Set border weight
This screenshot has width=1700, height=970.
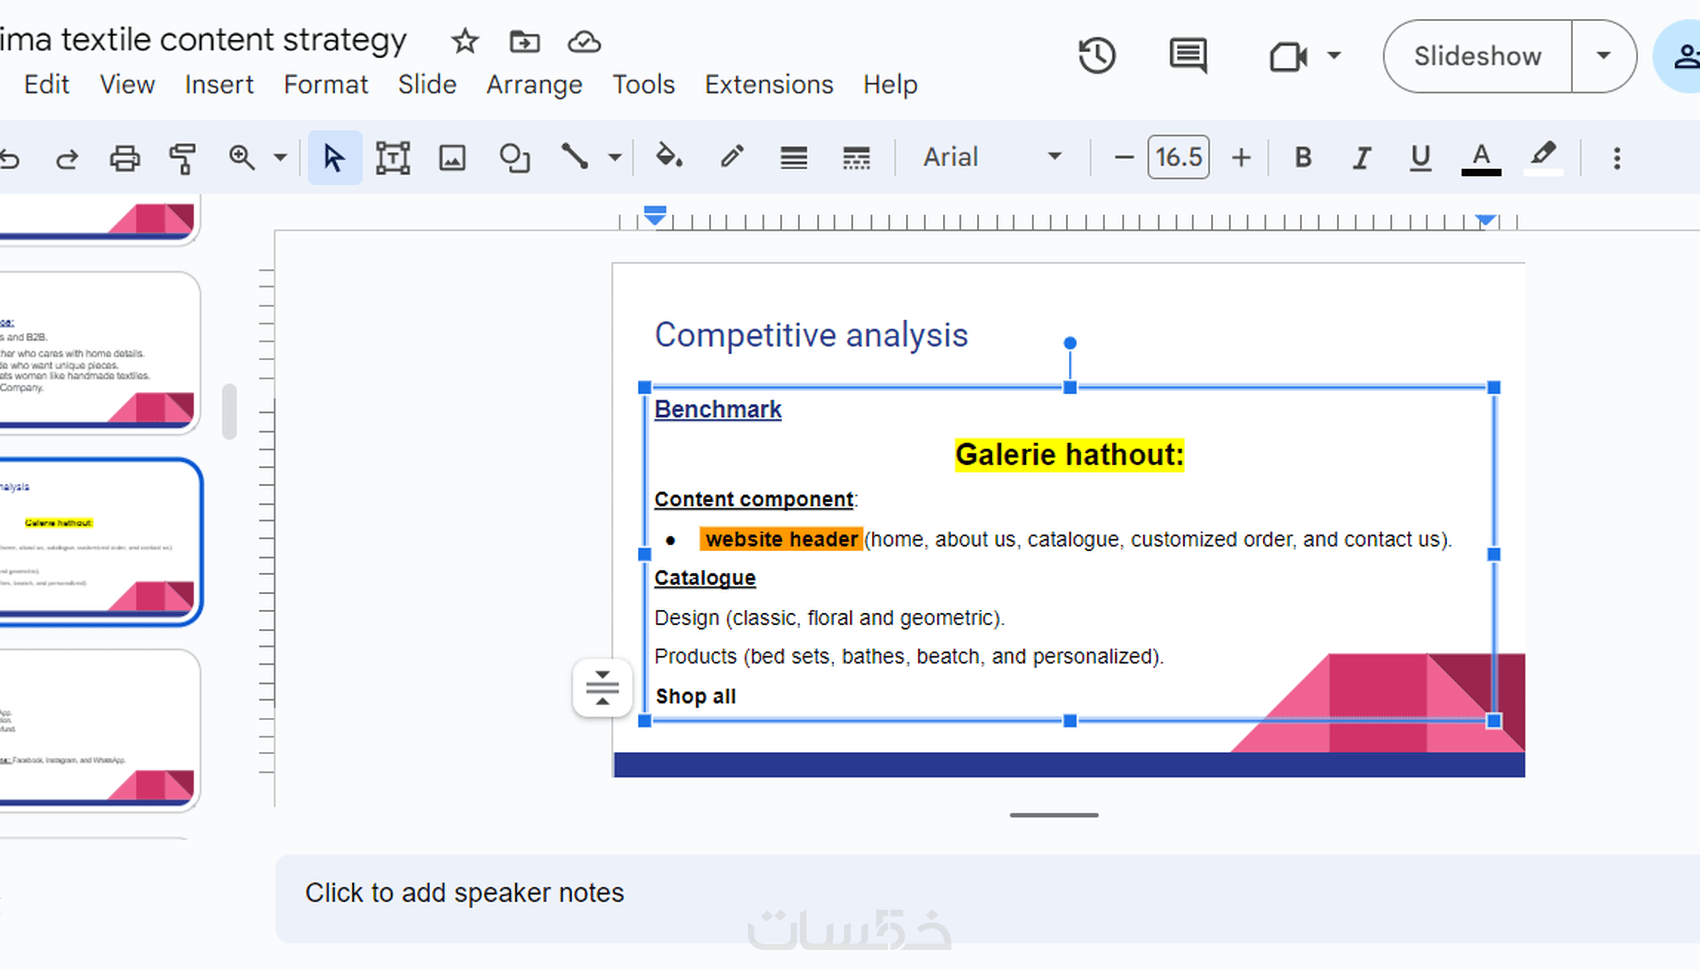coord(794,158)
